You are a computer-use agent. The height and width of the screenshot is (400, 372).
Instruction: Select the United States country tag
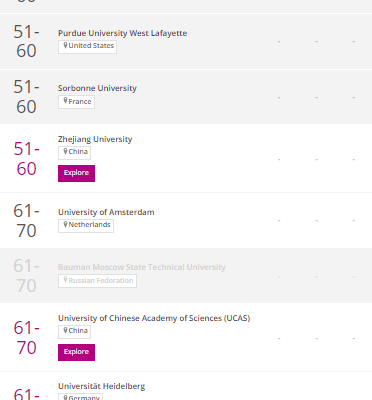[x=87, y=47]
